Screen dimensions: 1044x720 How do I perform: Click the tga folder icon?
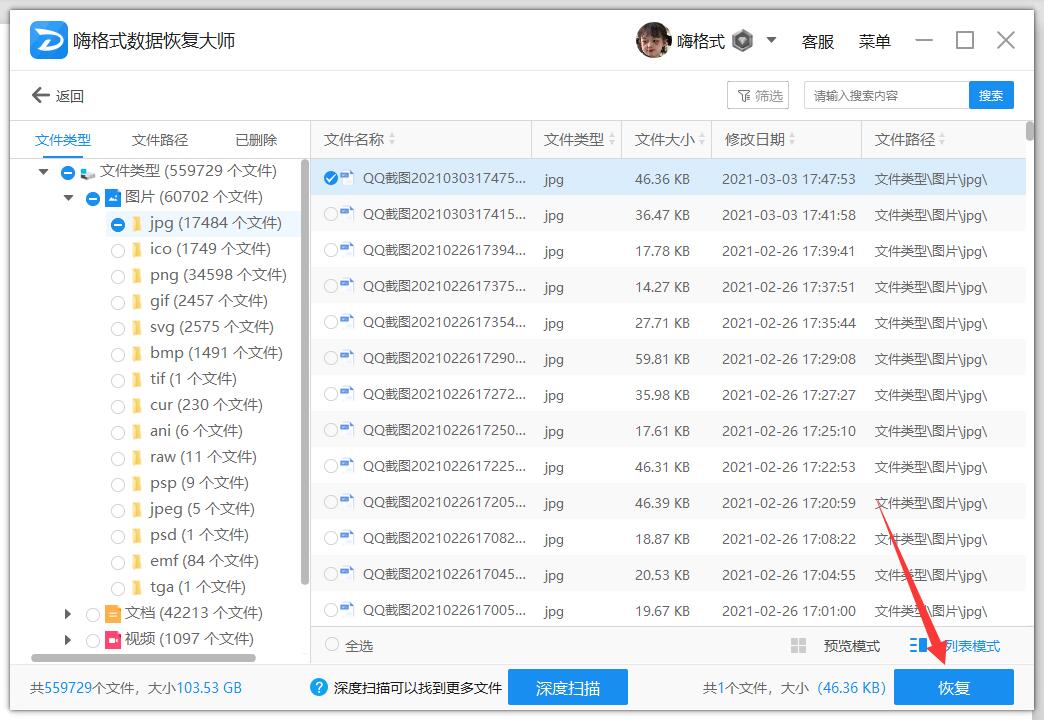(136, 587)
